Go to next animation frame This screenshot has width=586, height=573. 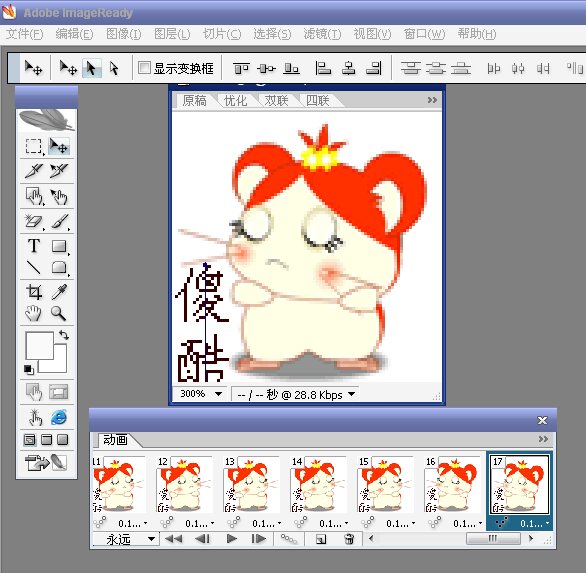(x=259, y=539)
